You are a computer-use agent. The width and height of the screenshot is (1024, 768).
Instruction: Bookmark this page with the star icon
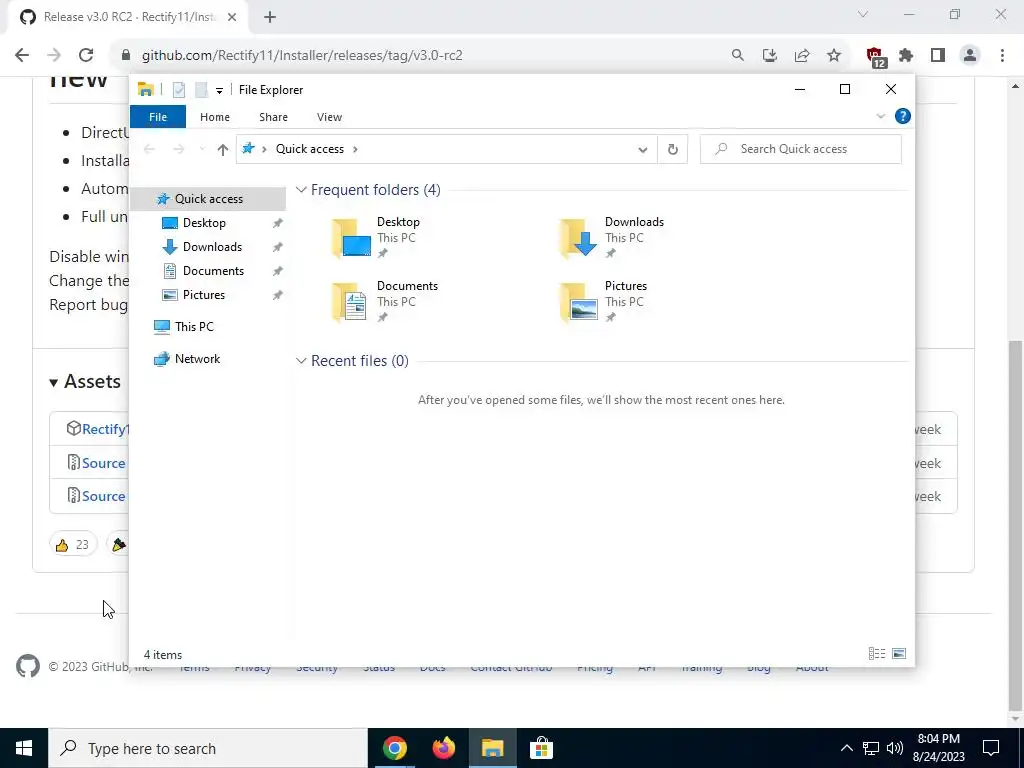pos(834,56)
